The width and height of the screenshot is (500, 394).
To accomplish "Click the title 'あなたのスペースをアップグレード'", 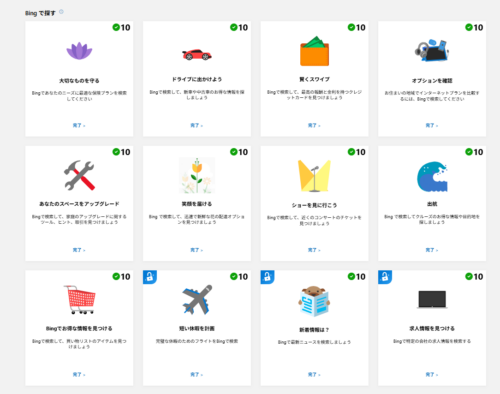I will (79, 204).
